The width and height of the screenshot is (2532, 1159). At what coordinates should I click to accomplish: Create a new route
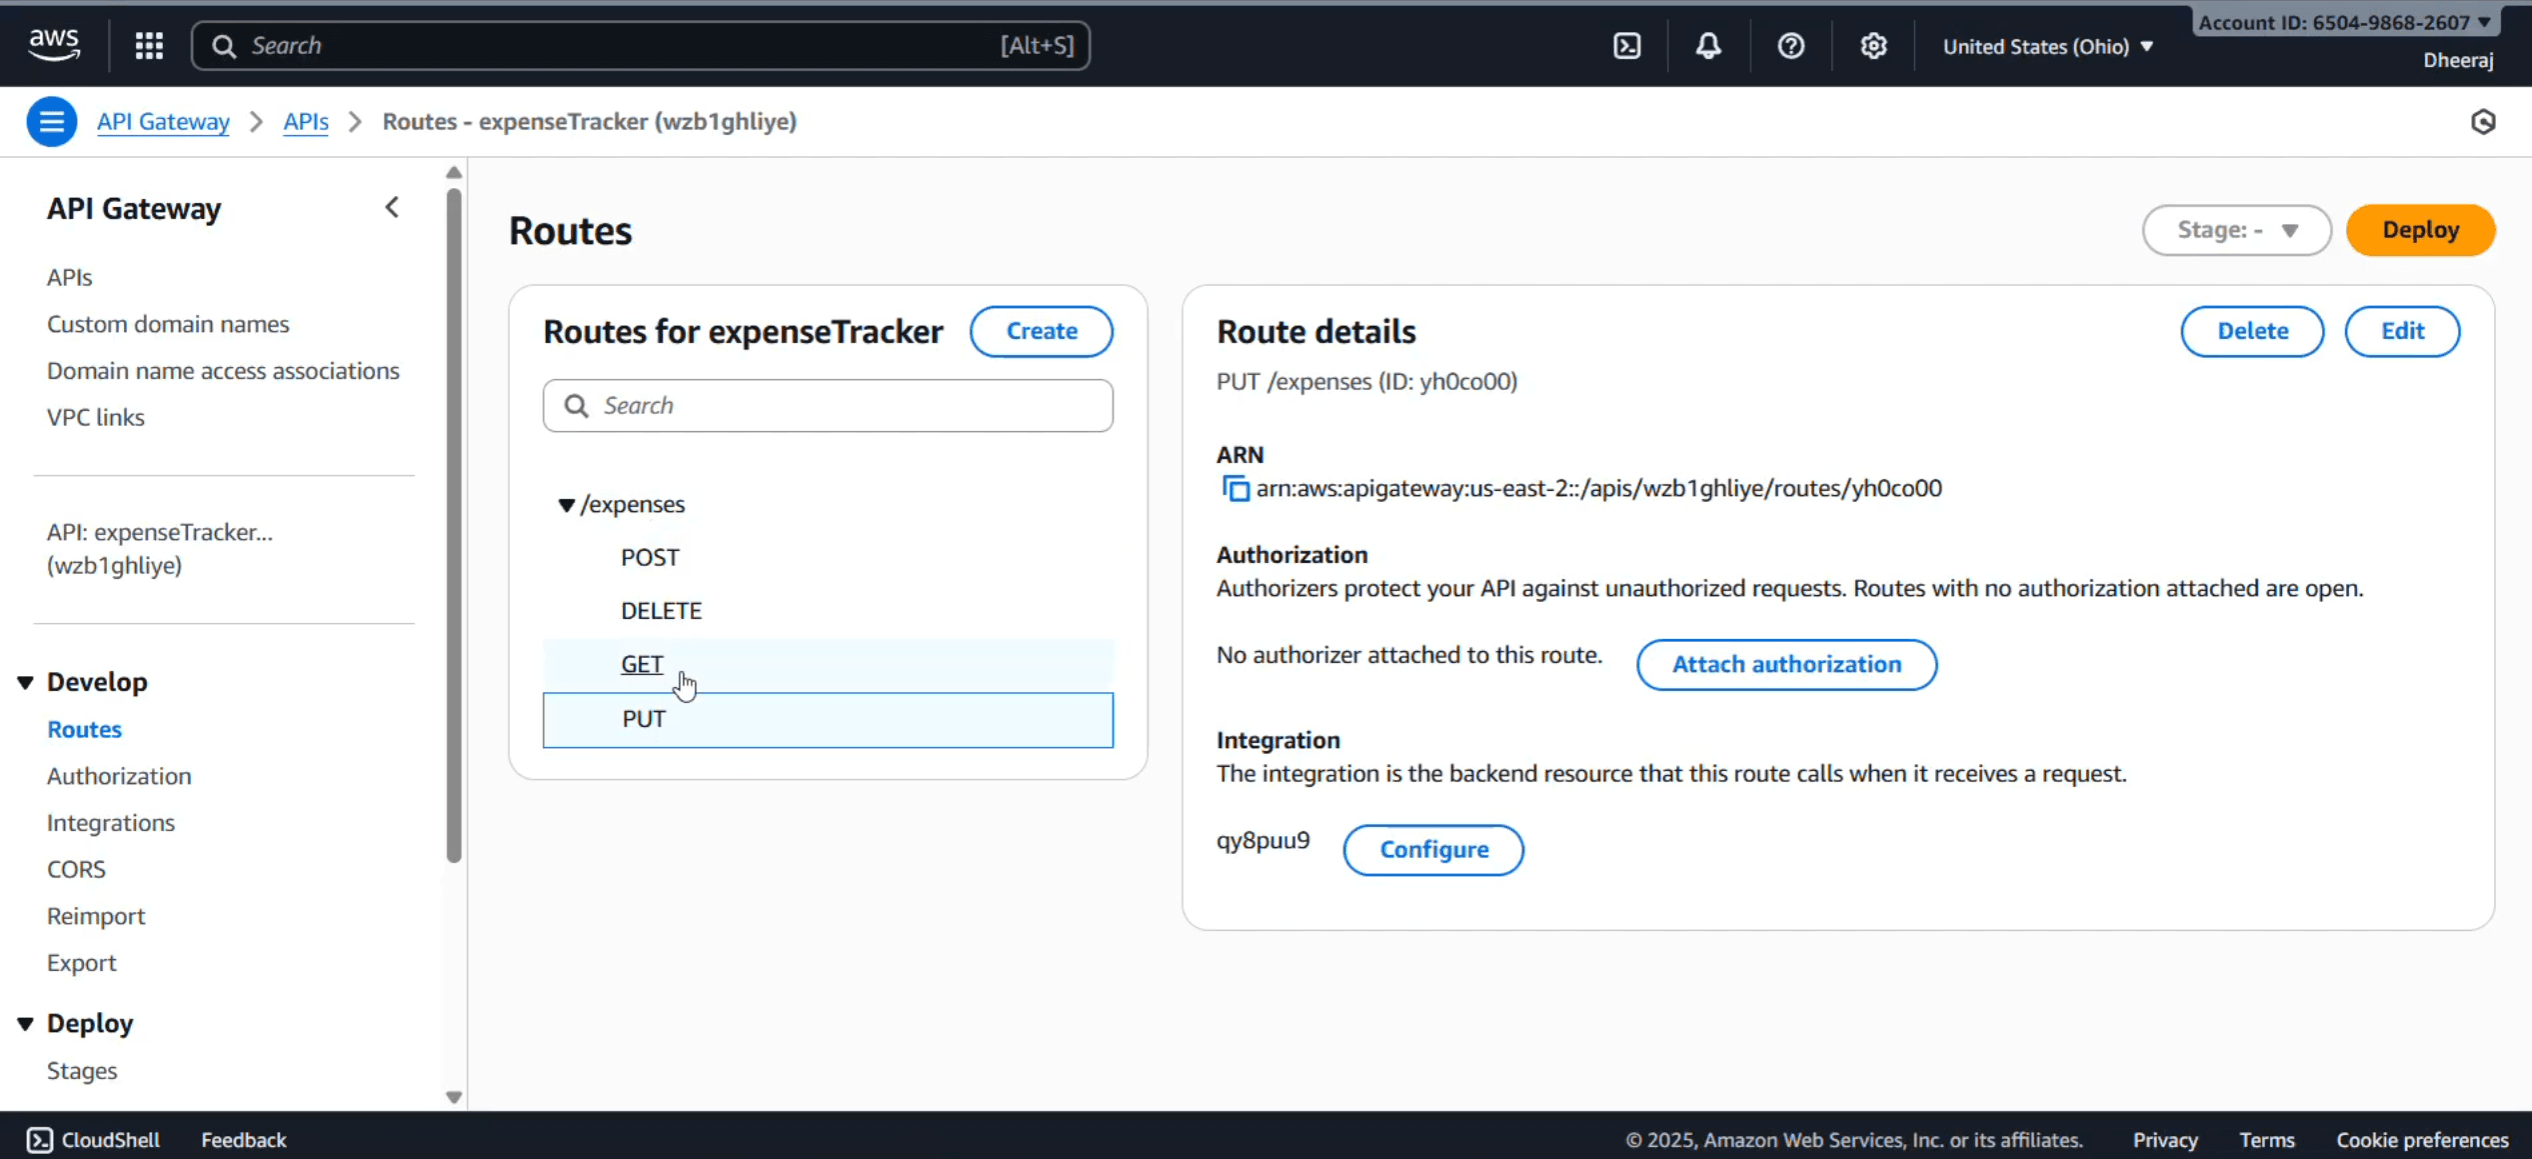[x=1041, y=332]
